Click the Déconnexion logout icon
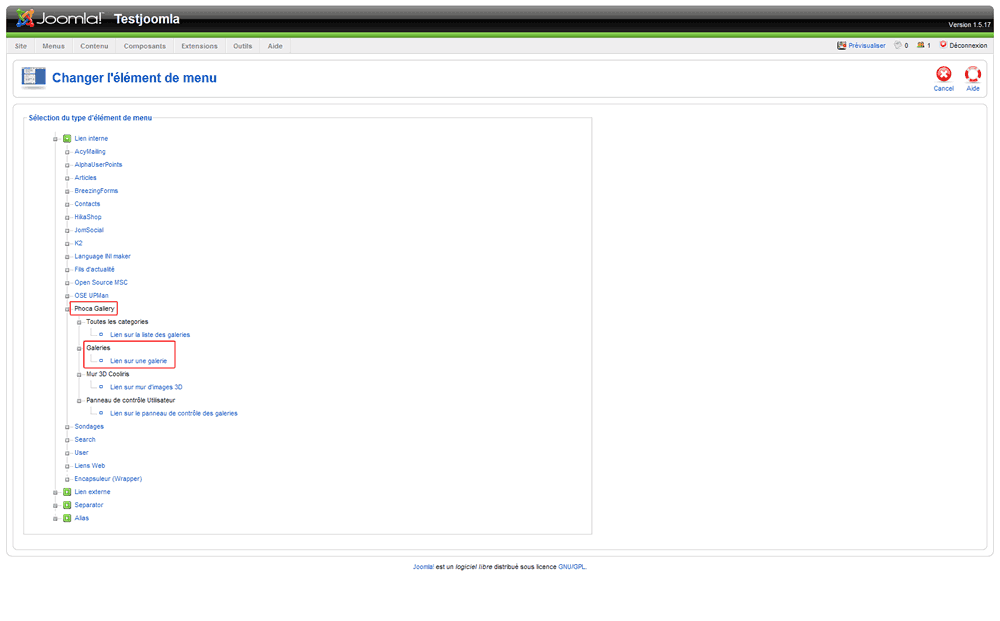The height and width of the screenshot is (621, 1000). tap(943, 45)
